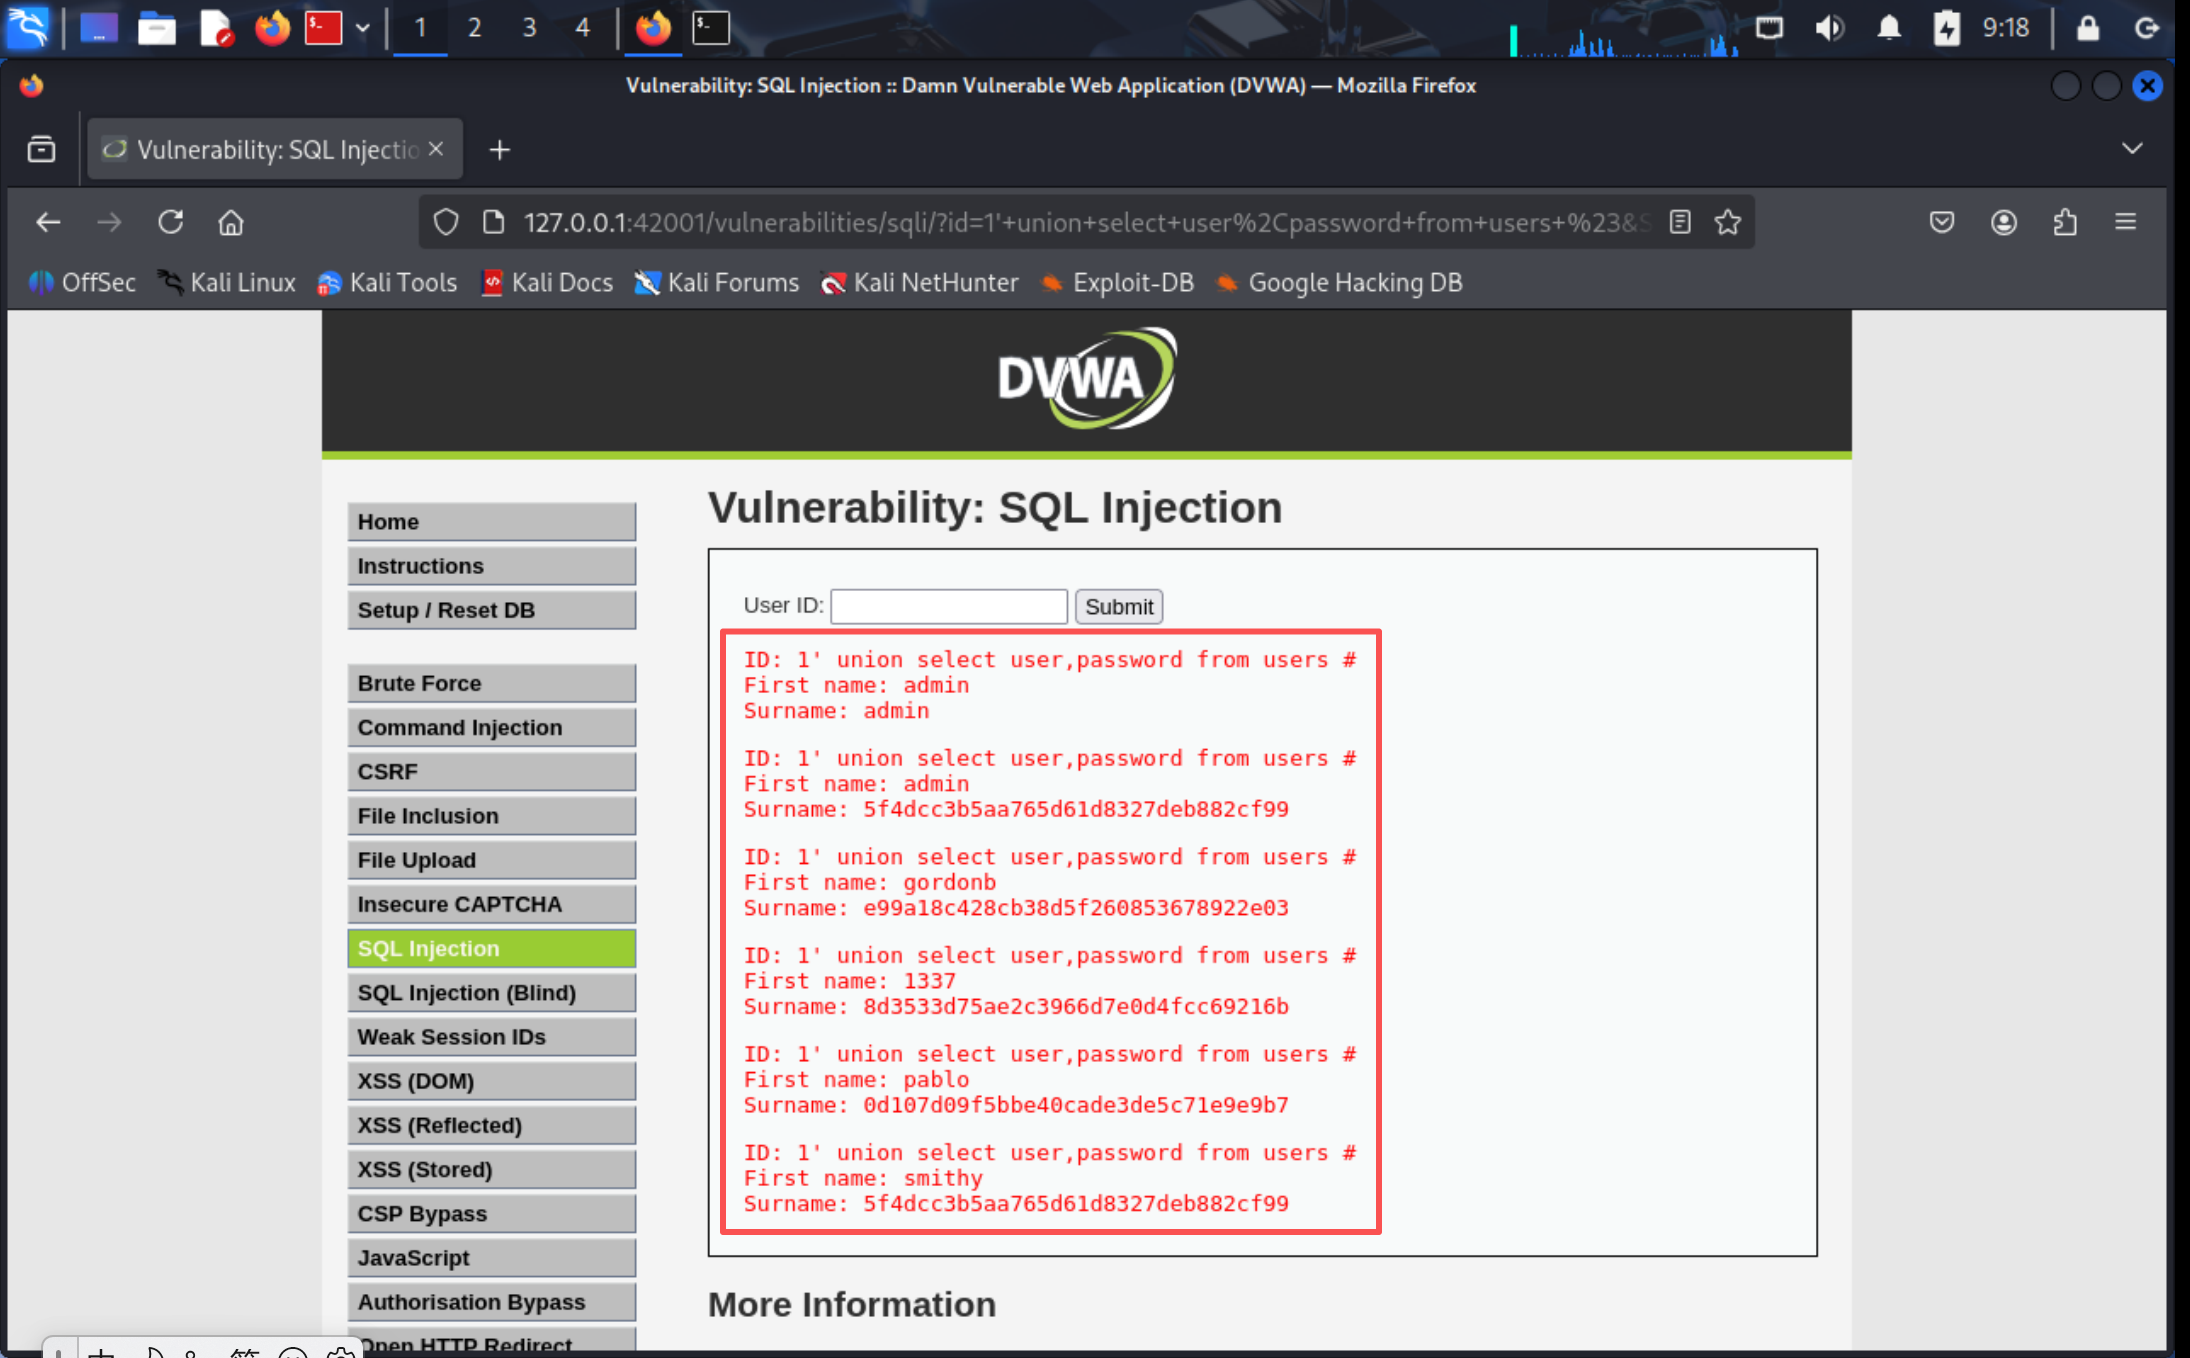Image resolution: width=2190 pixels, height=1358 pixels.
Task: Open the volume control in the system tray
Action: pos(1829,28)
